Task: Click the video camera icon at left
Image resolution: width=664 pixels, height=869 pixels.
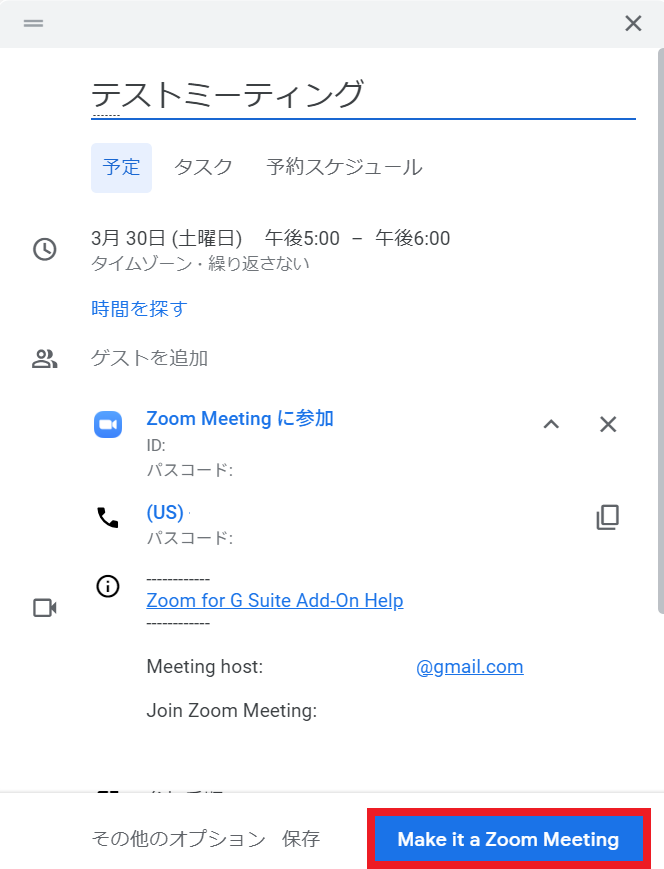Action: [x=44, y=607]
